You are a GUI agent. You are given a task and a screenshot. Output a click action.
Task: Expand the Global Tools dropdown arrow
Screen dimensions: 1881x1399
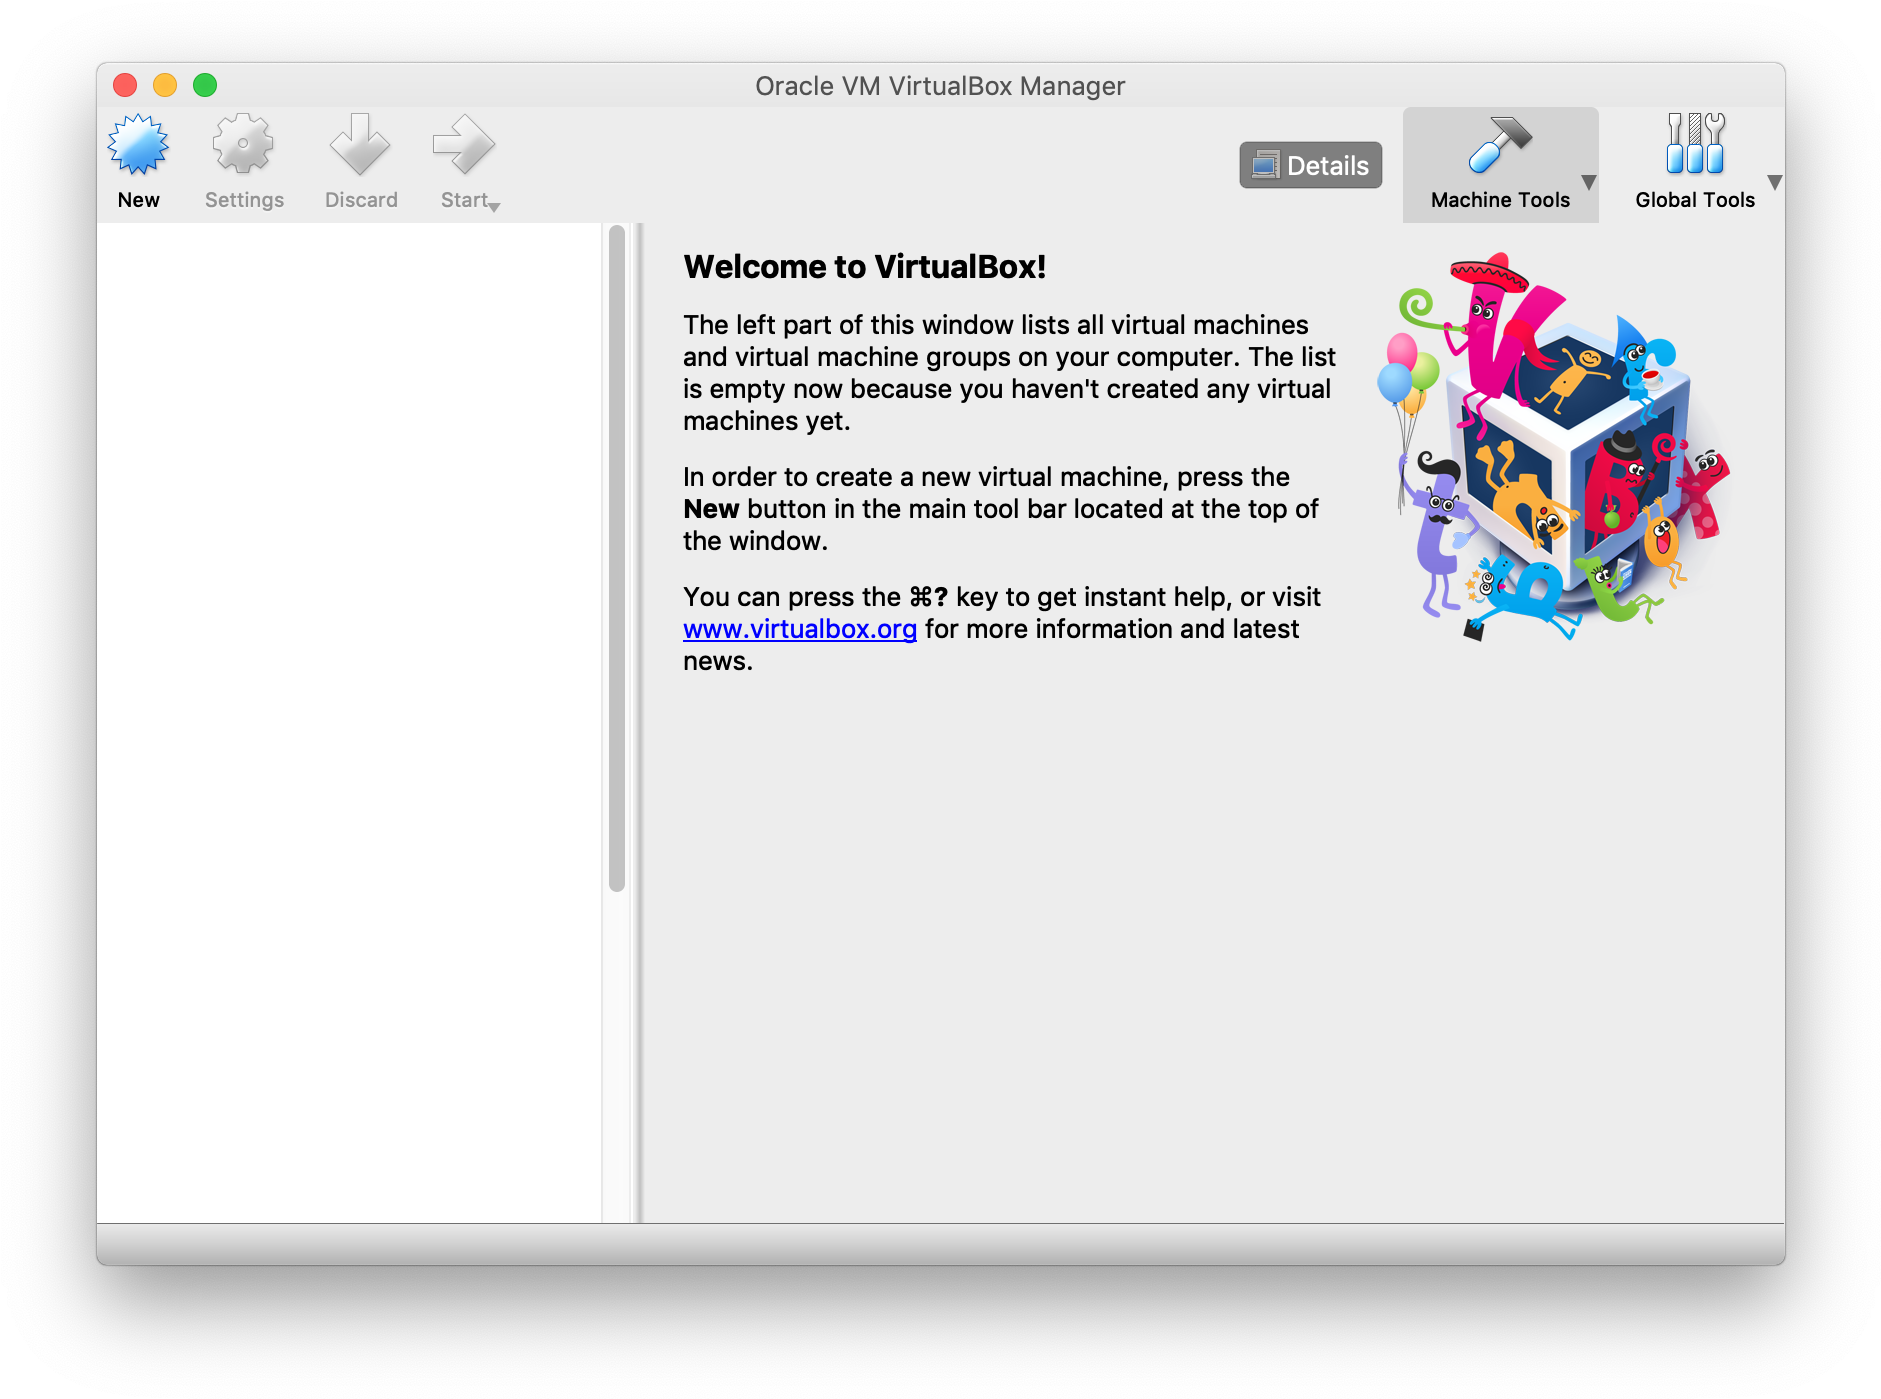[1774, 182]
